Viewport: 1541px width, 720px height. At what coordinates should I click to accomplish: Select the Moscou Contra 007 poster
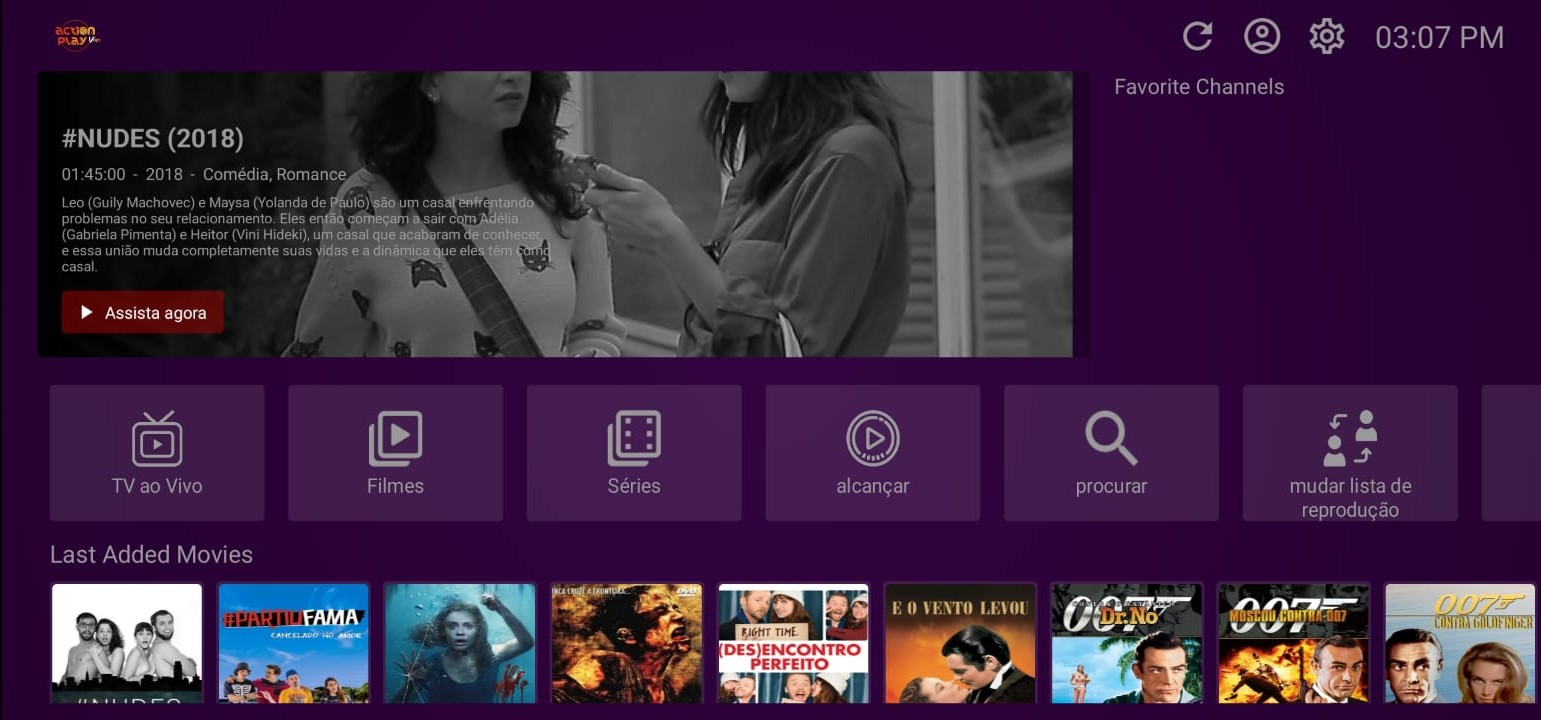pos(1293,643)
